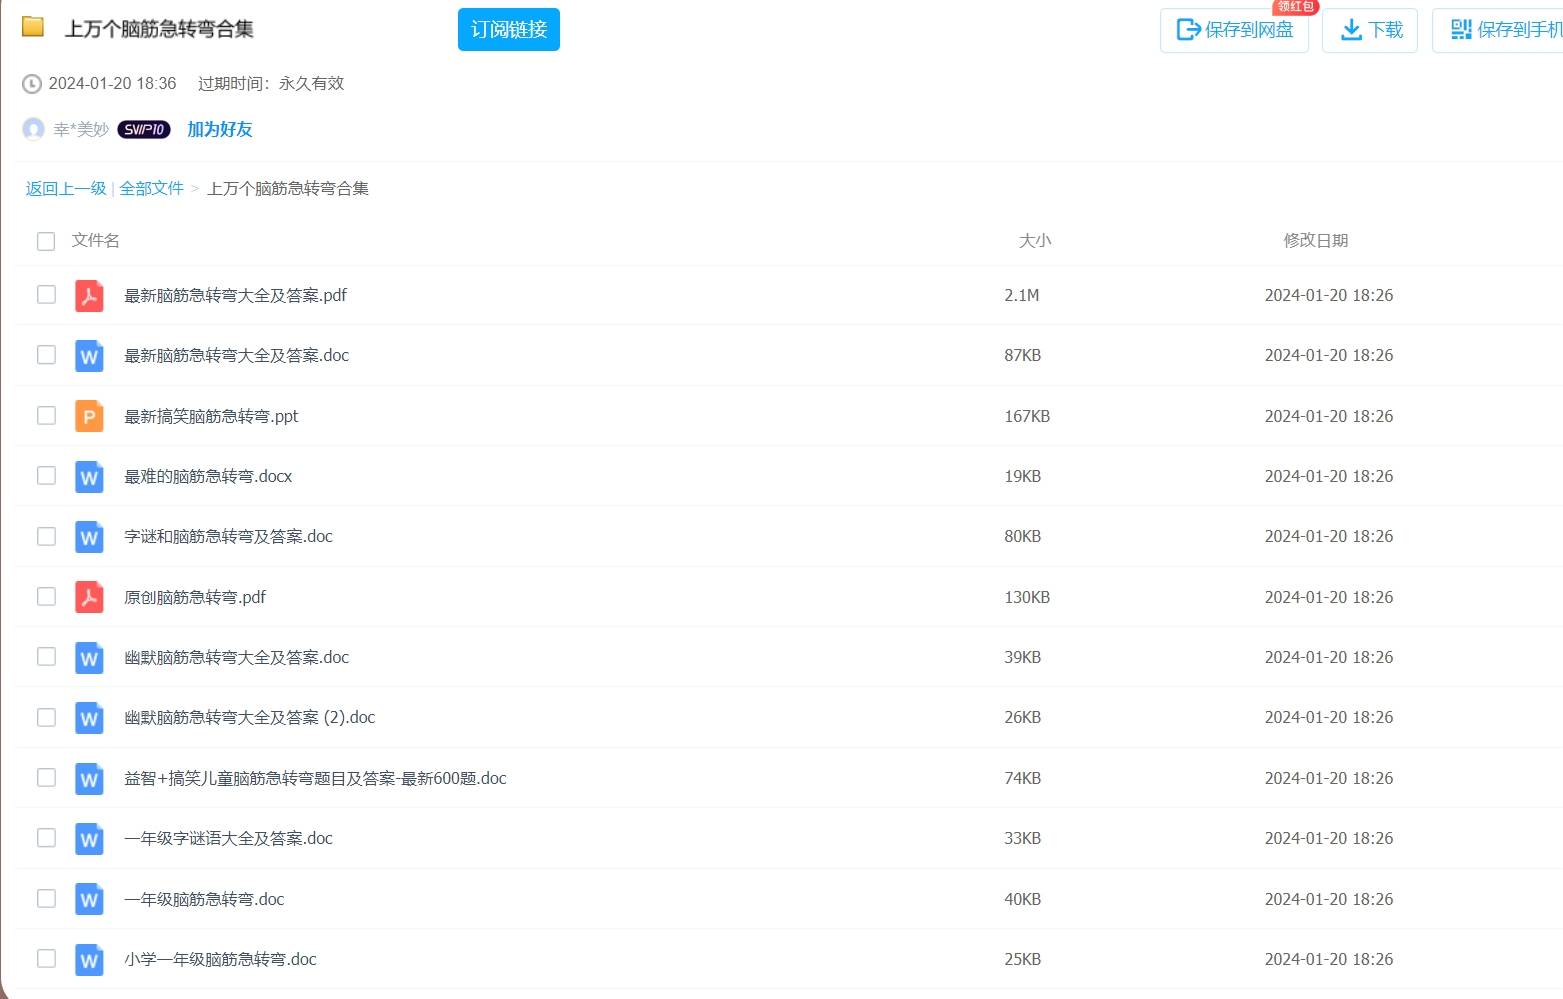Click the Word icon for 益智+搞笑儿童脑筋急转弯 file
The image size is (1563, 999).
(89, 779)
